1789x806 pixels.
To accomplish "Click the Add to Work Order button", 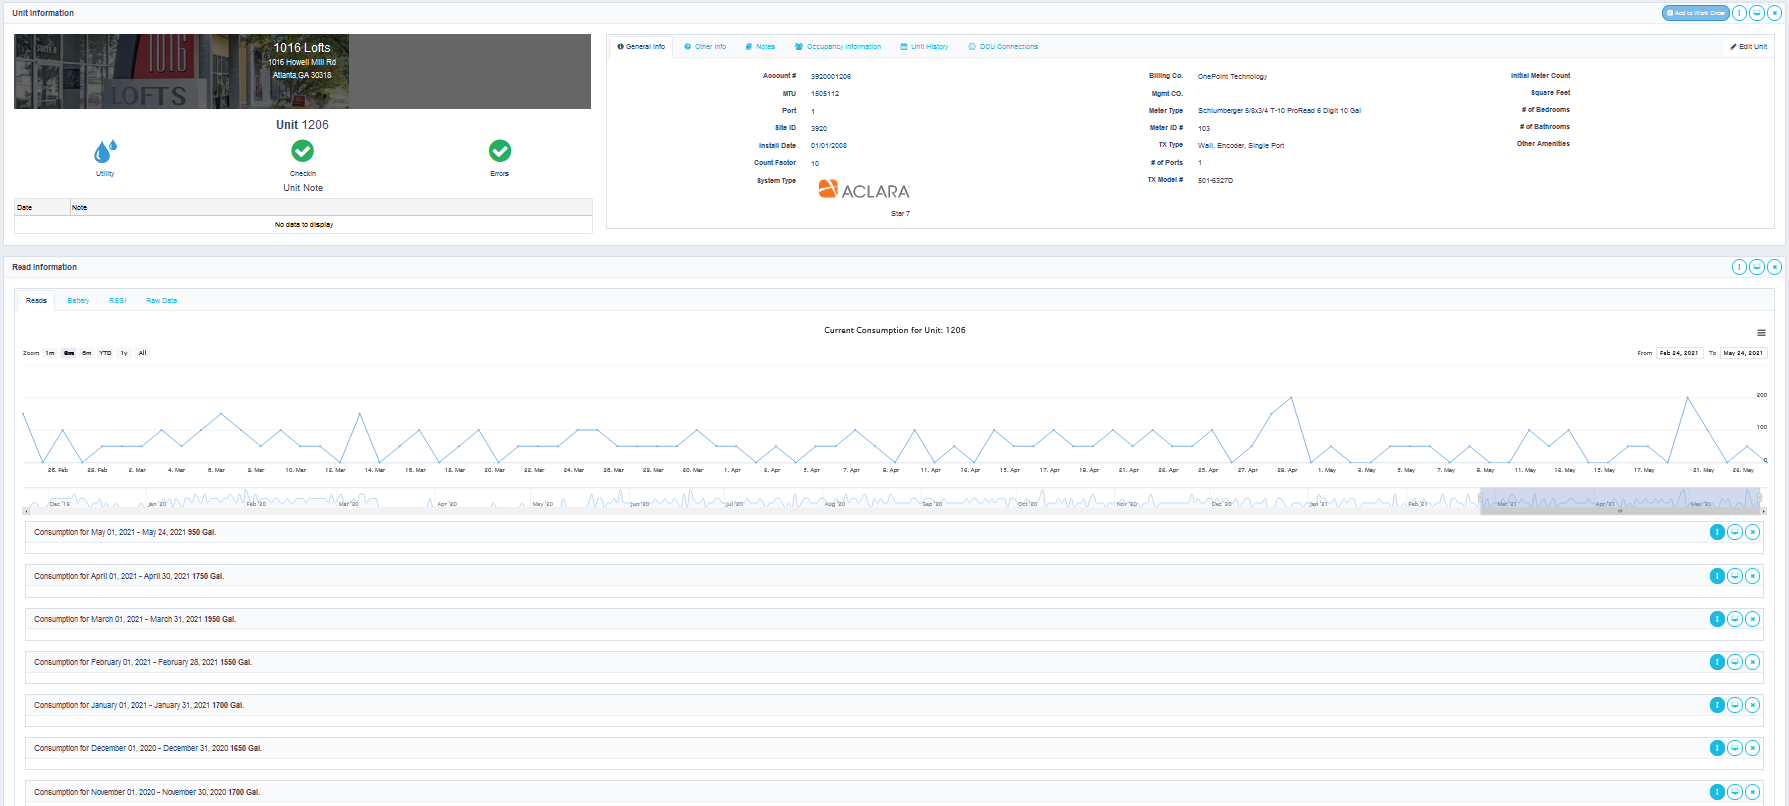I will 1695,13.
